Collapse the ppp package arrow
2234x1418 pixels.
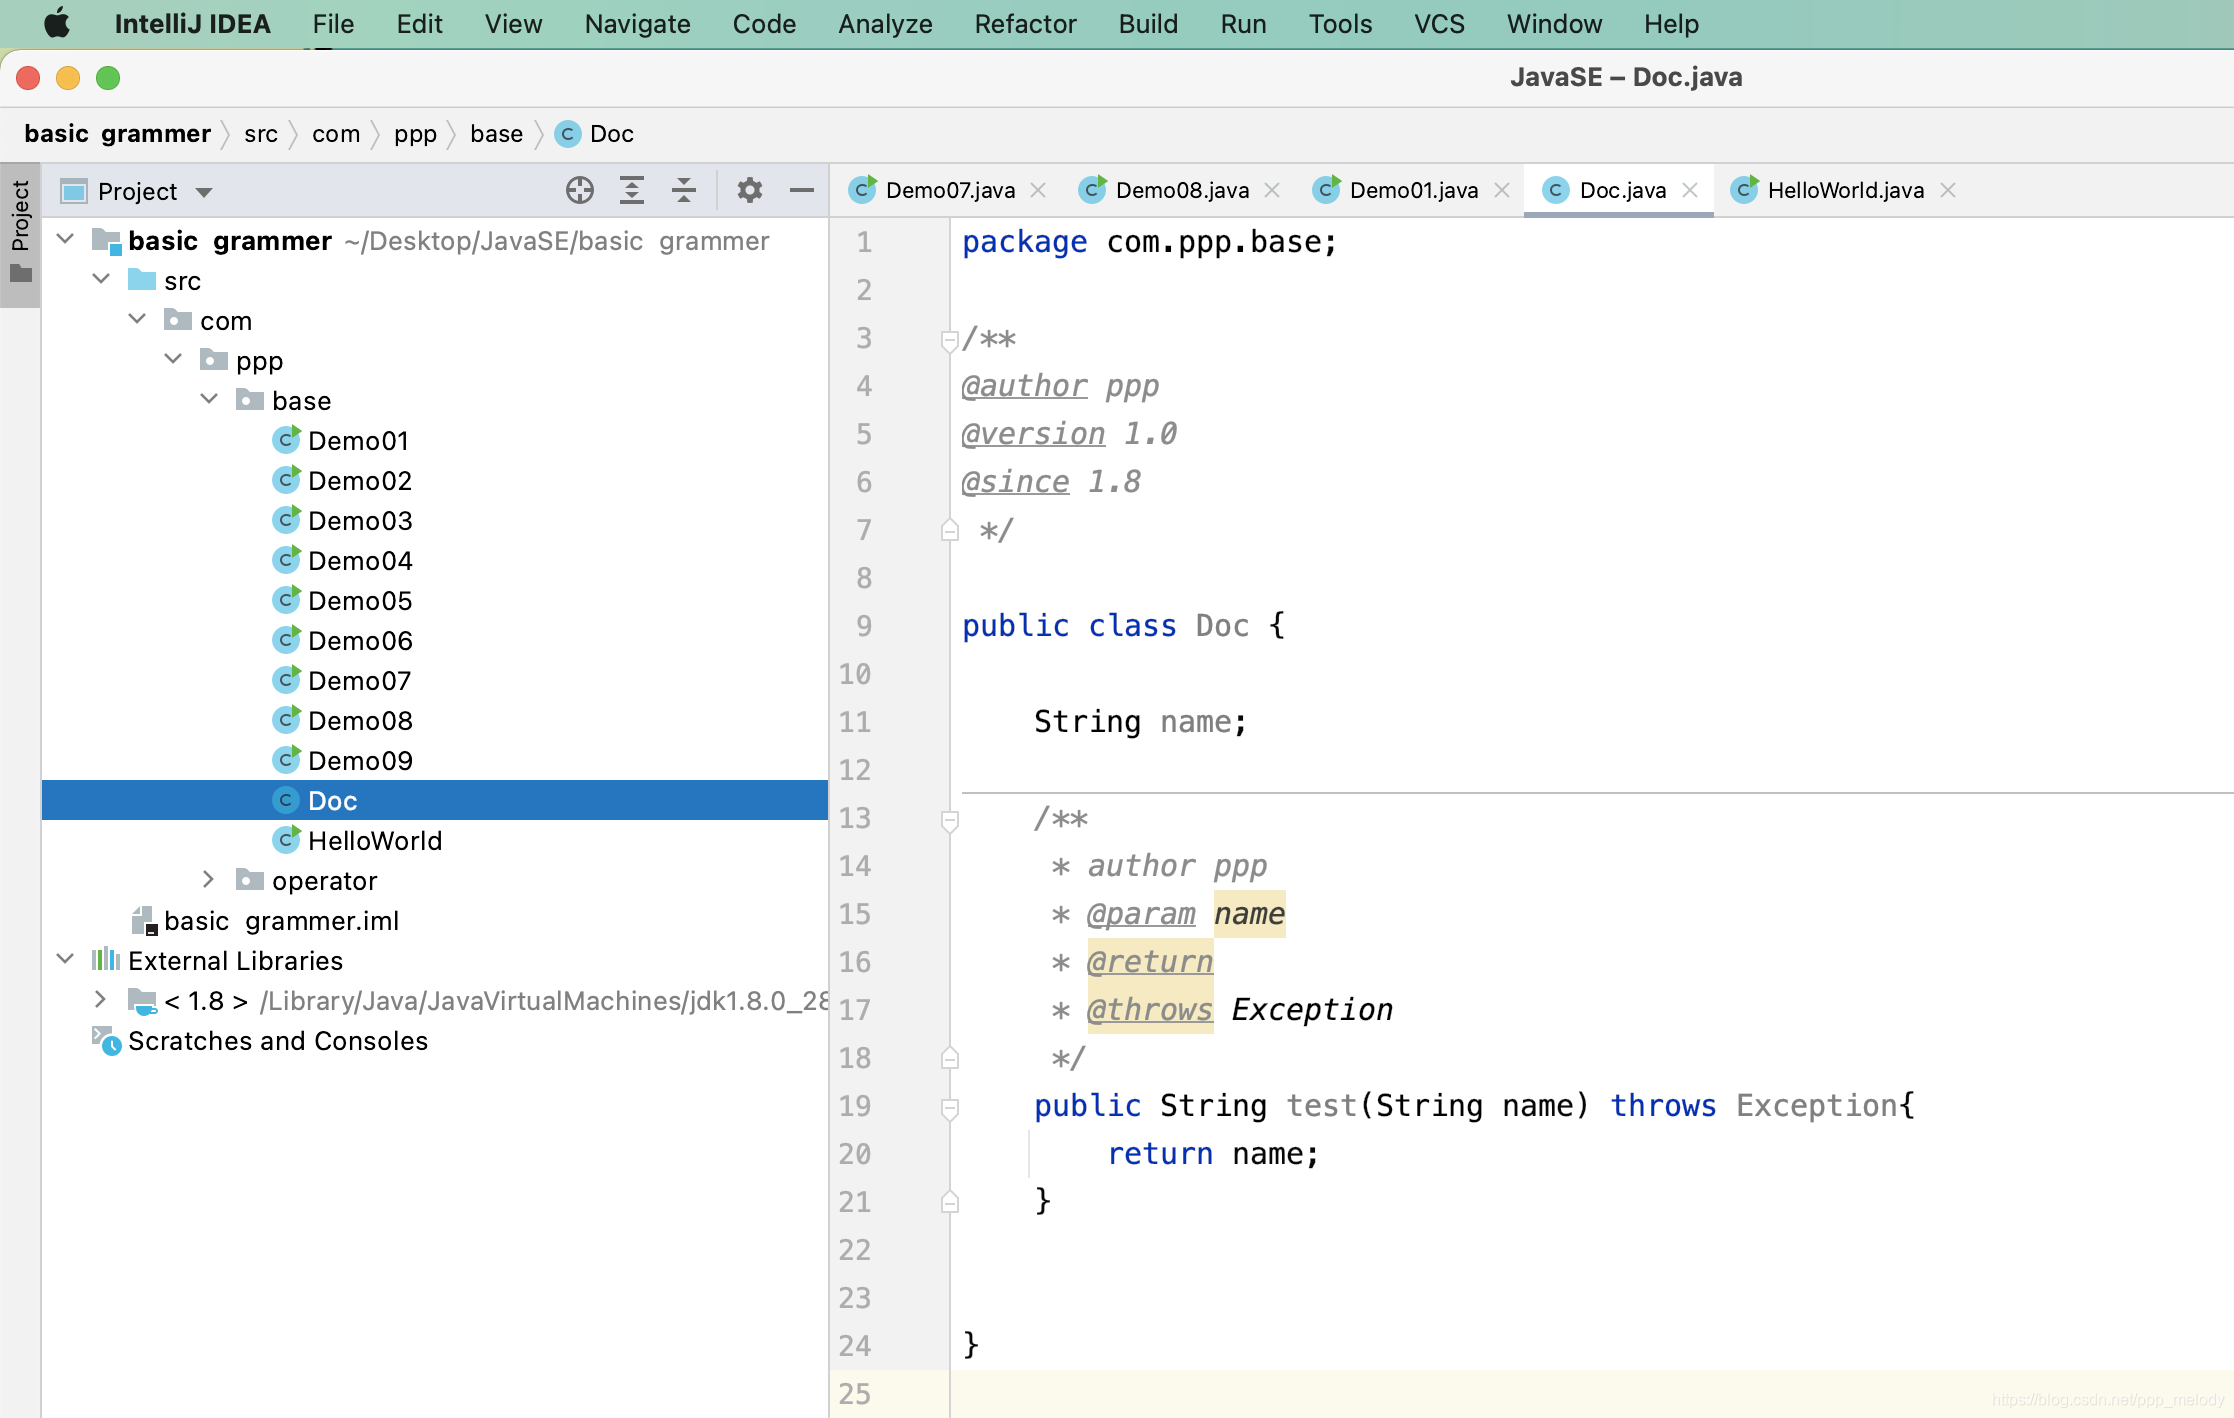174,359
